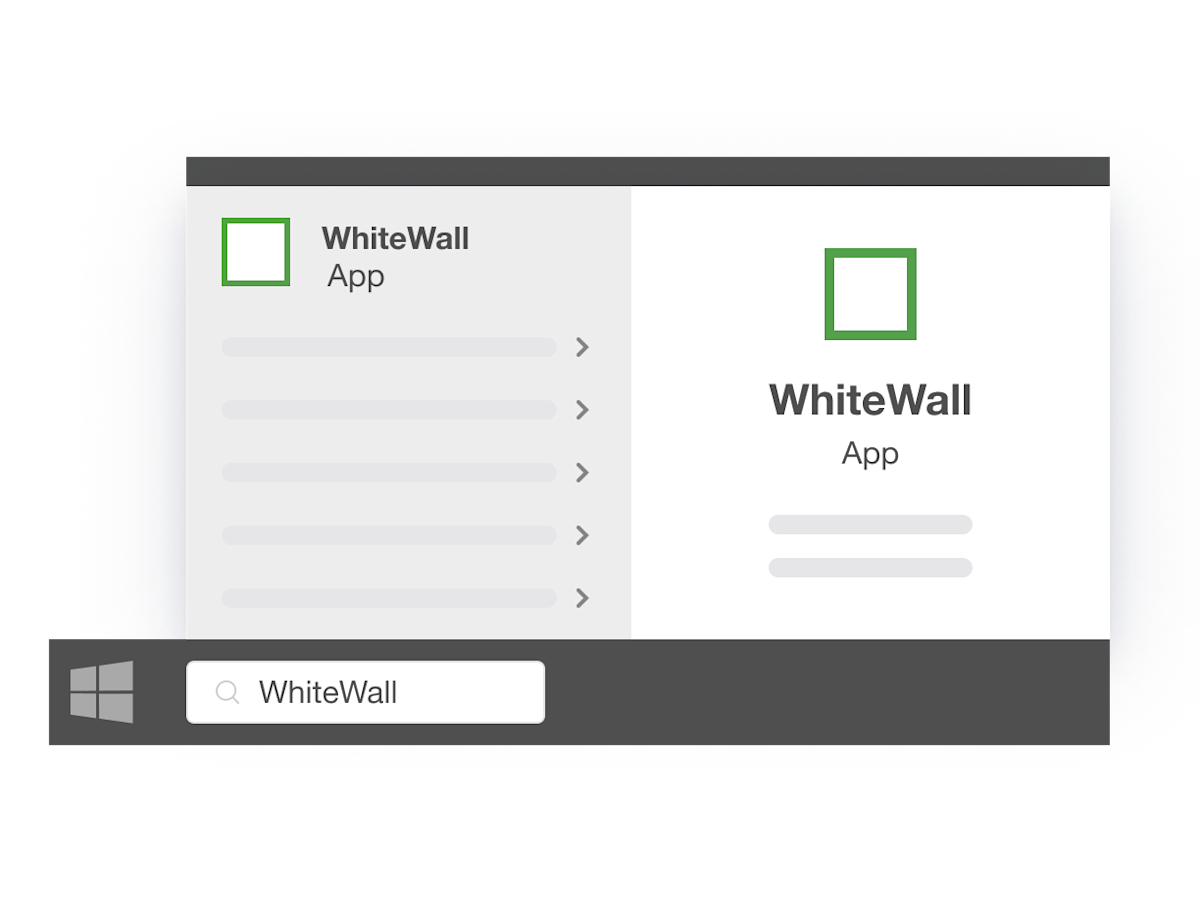Select the first gray result bar
Screen dimensions: 1200x902
tap(389, 347)
